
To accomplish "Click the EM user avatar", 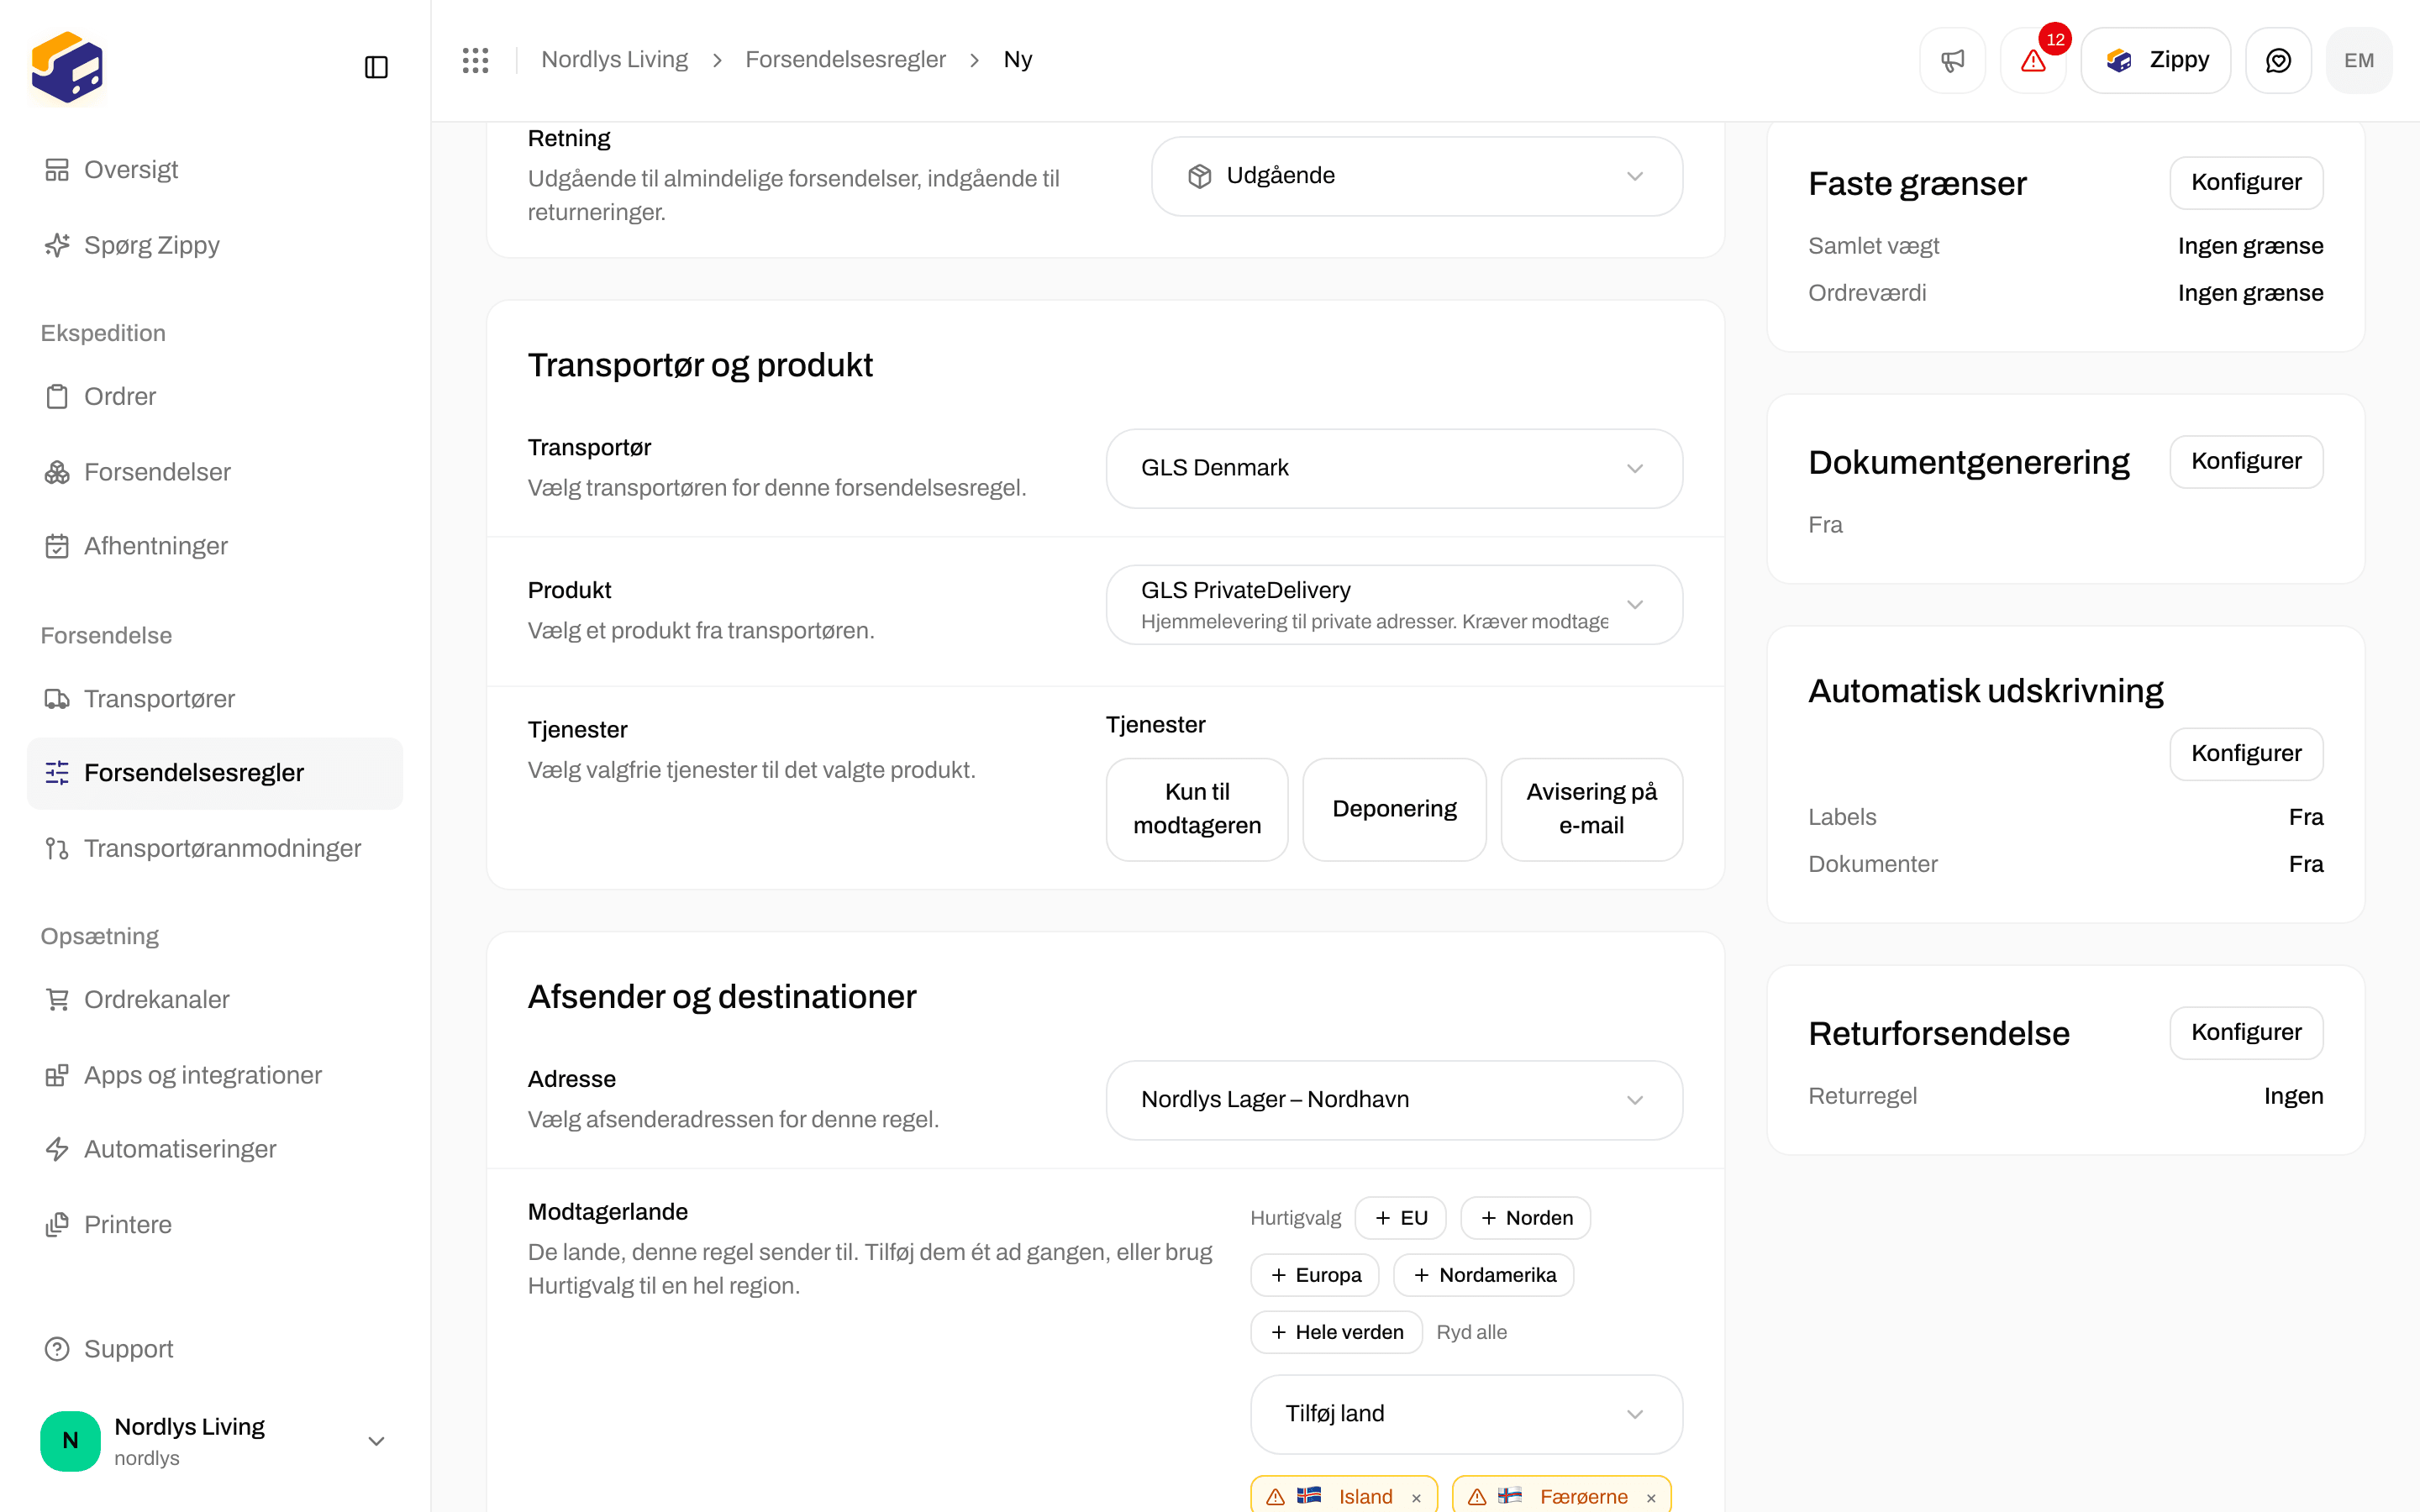I will tap(2359, 60).
